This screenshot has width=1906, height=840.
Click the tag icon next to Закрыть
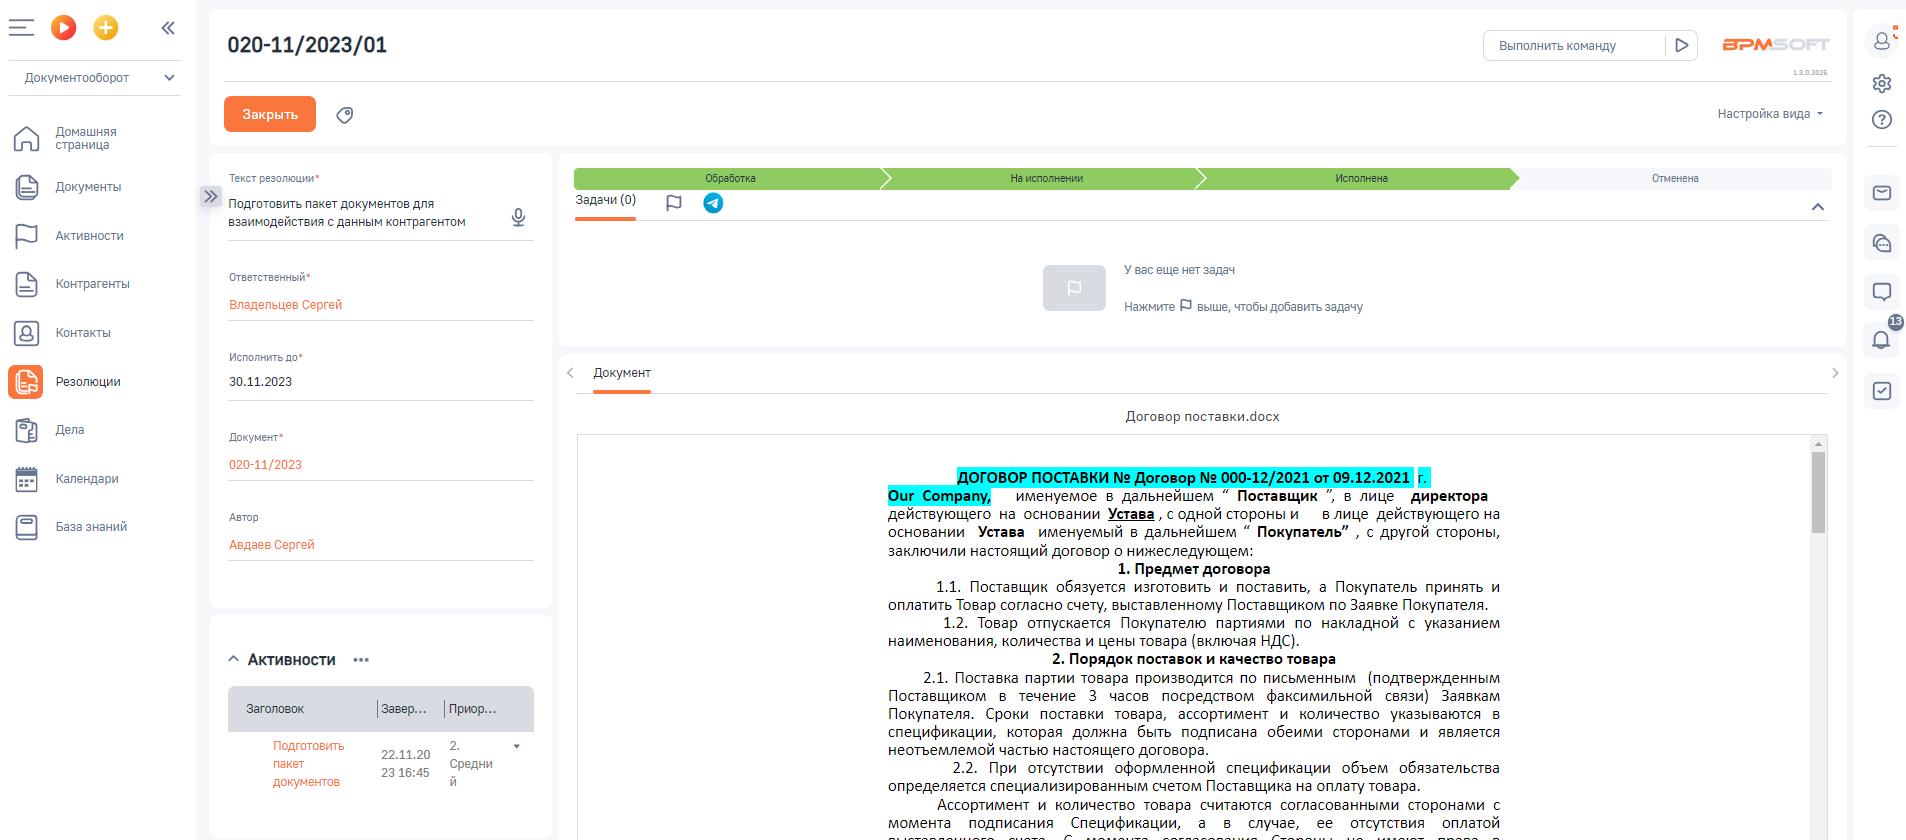345,115
